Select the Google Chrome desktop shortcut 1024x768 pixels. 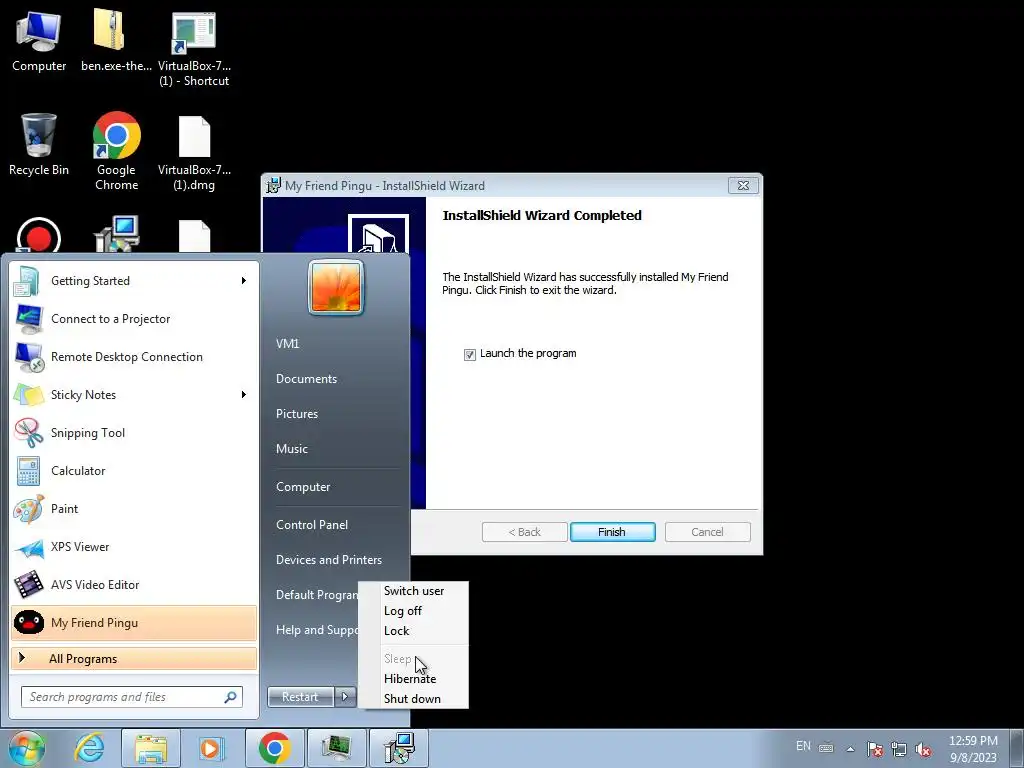[x=116, y=135]
